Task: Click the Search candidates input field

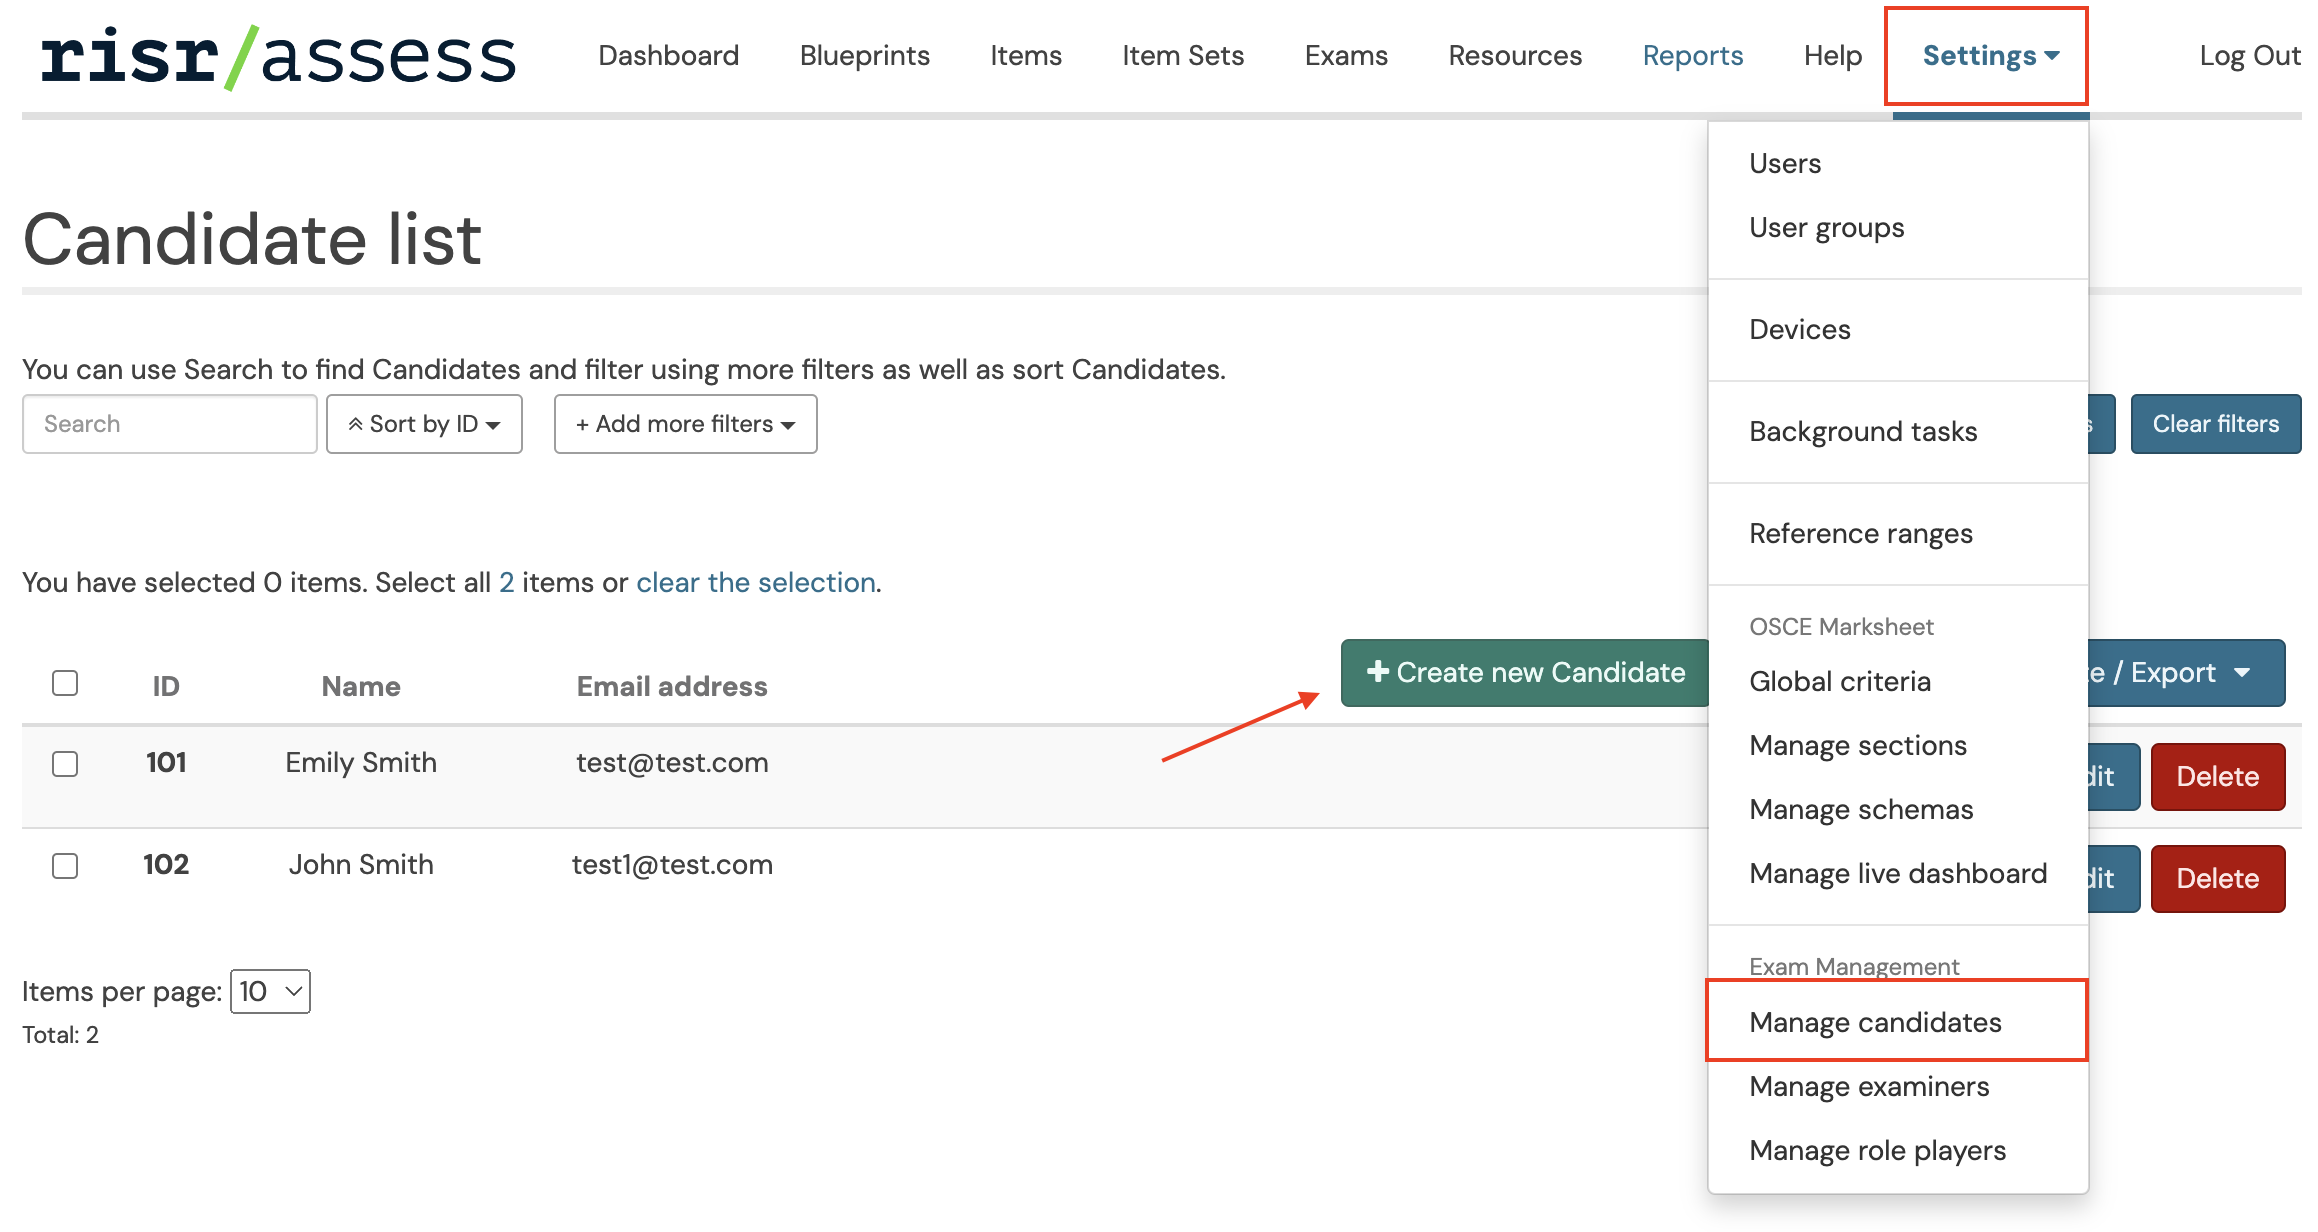Action: pyautogui.click(x=170, y=424)
